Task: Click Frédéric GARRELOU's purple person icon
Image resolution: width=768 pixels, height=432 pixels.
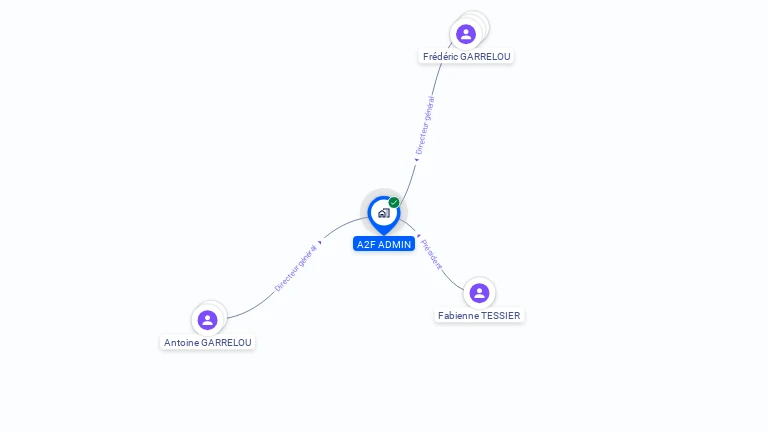Action: (x=466, y=34)
